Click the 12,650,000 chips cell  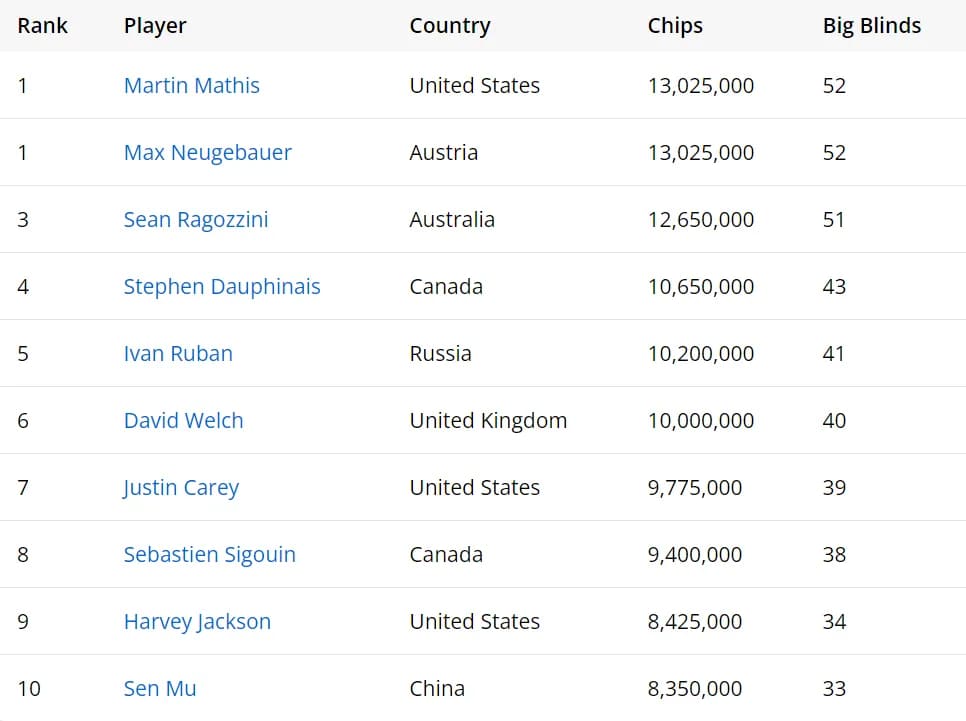click(700, 220)
